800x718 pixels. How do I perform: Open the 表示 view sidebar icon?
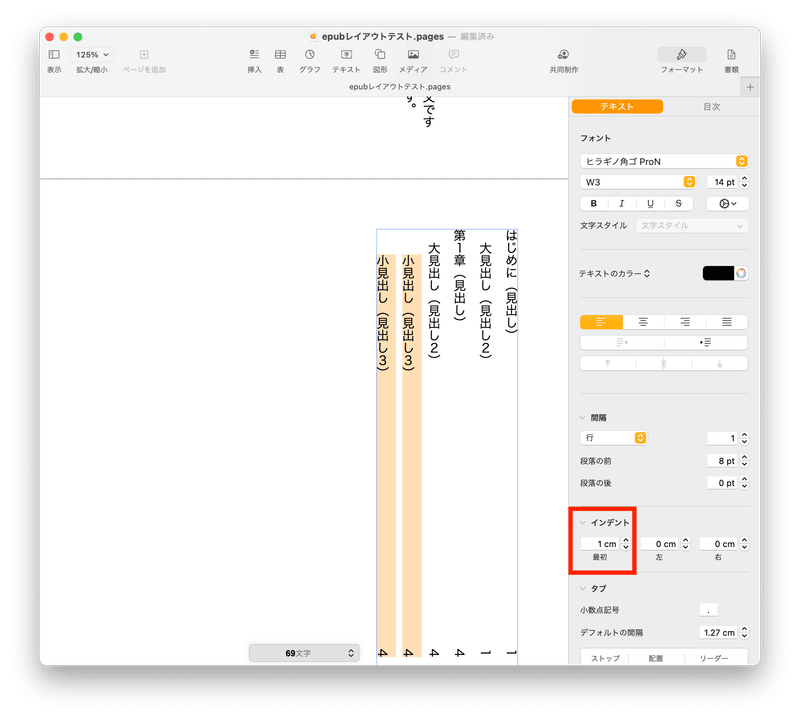(x=54, y=55)
